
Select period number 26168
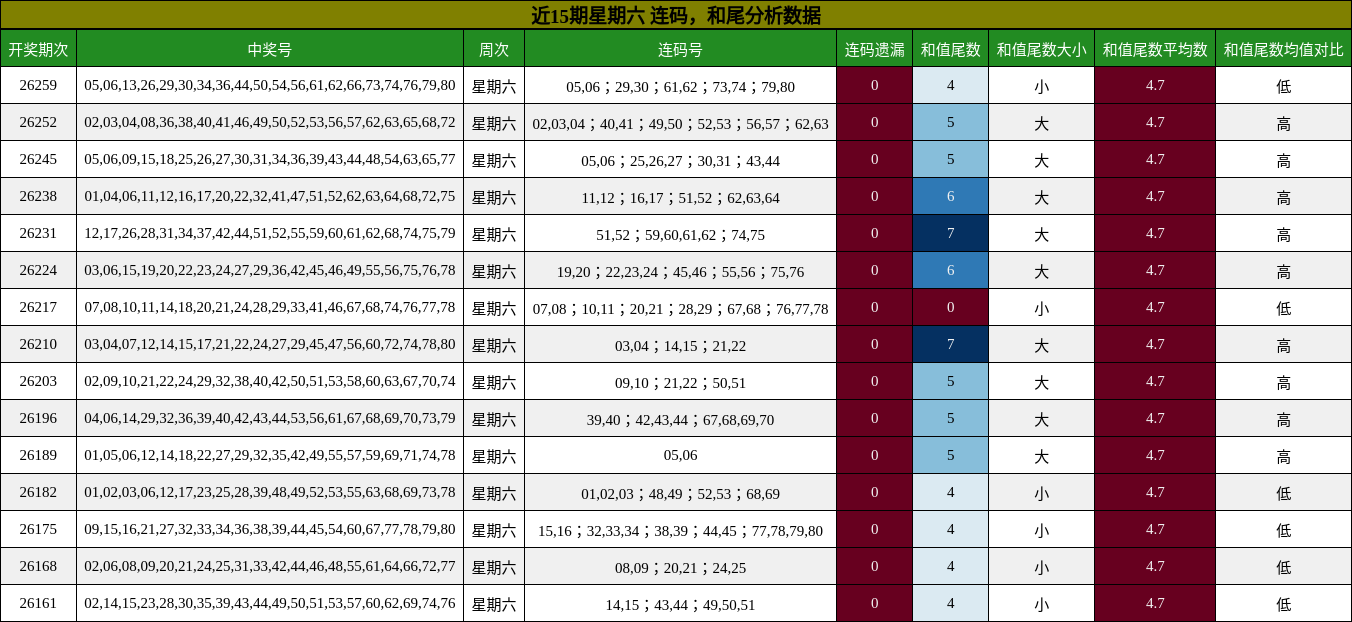tap(38, 566)
